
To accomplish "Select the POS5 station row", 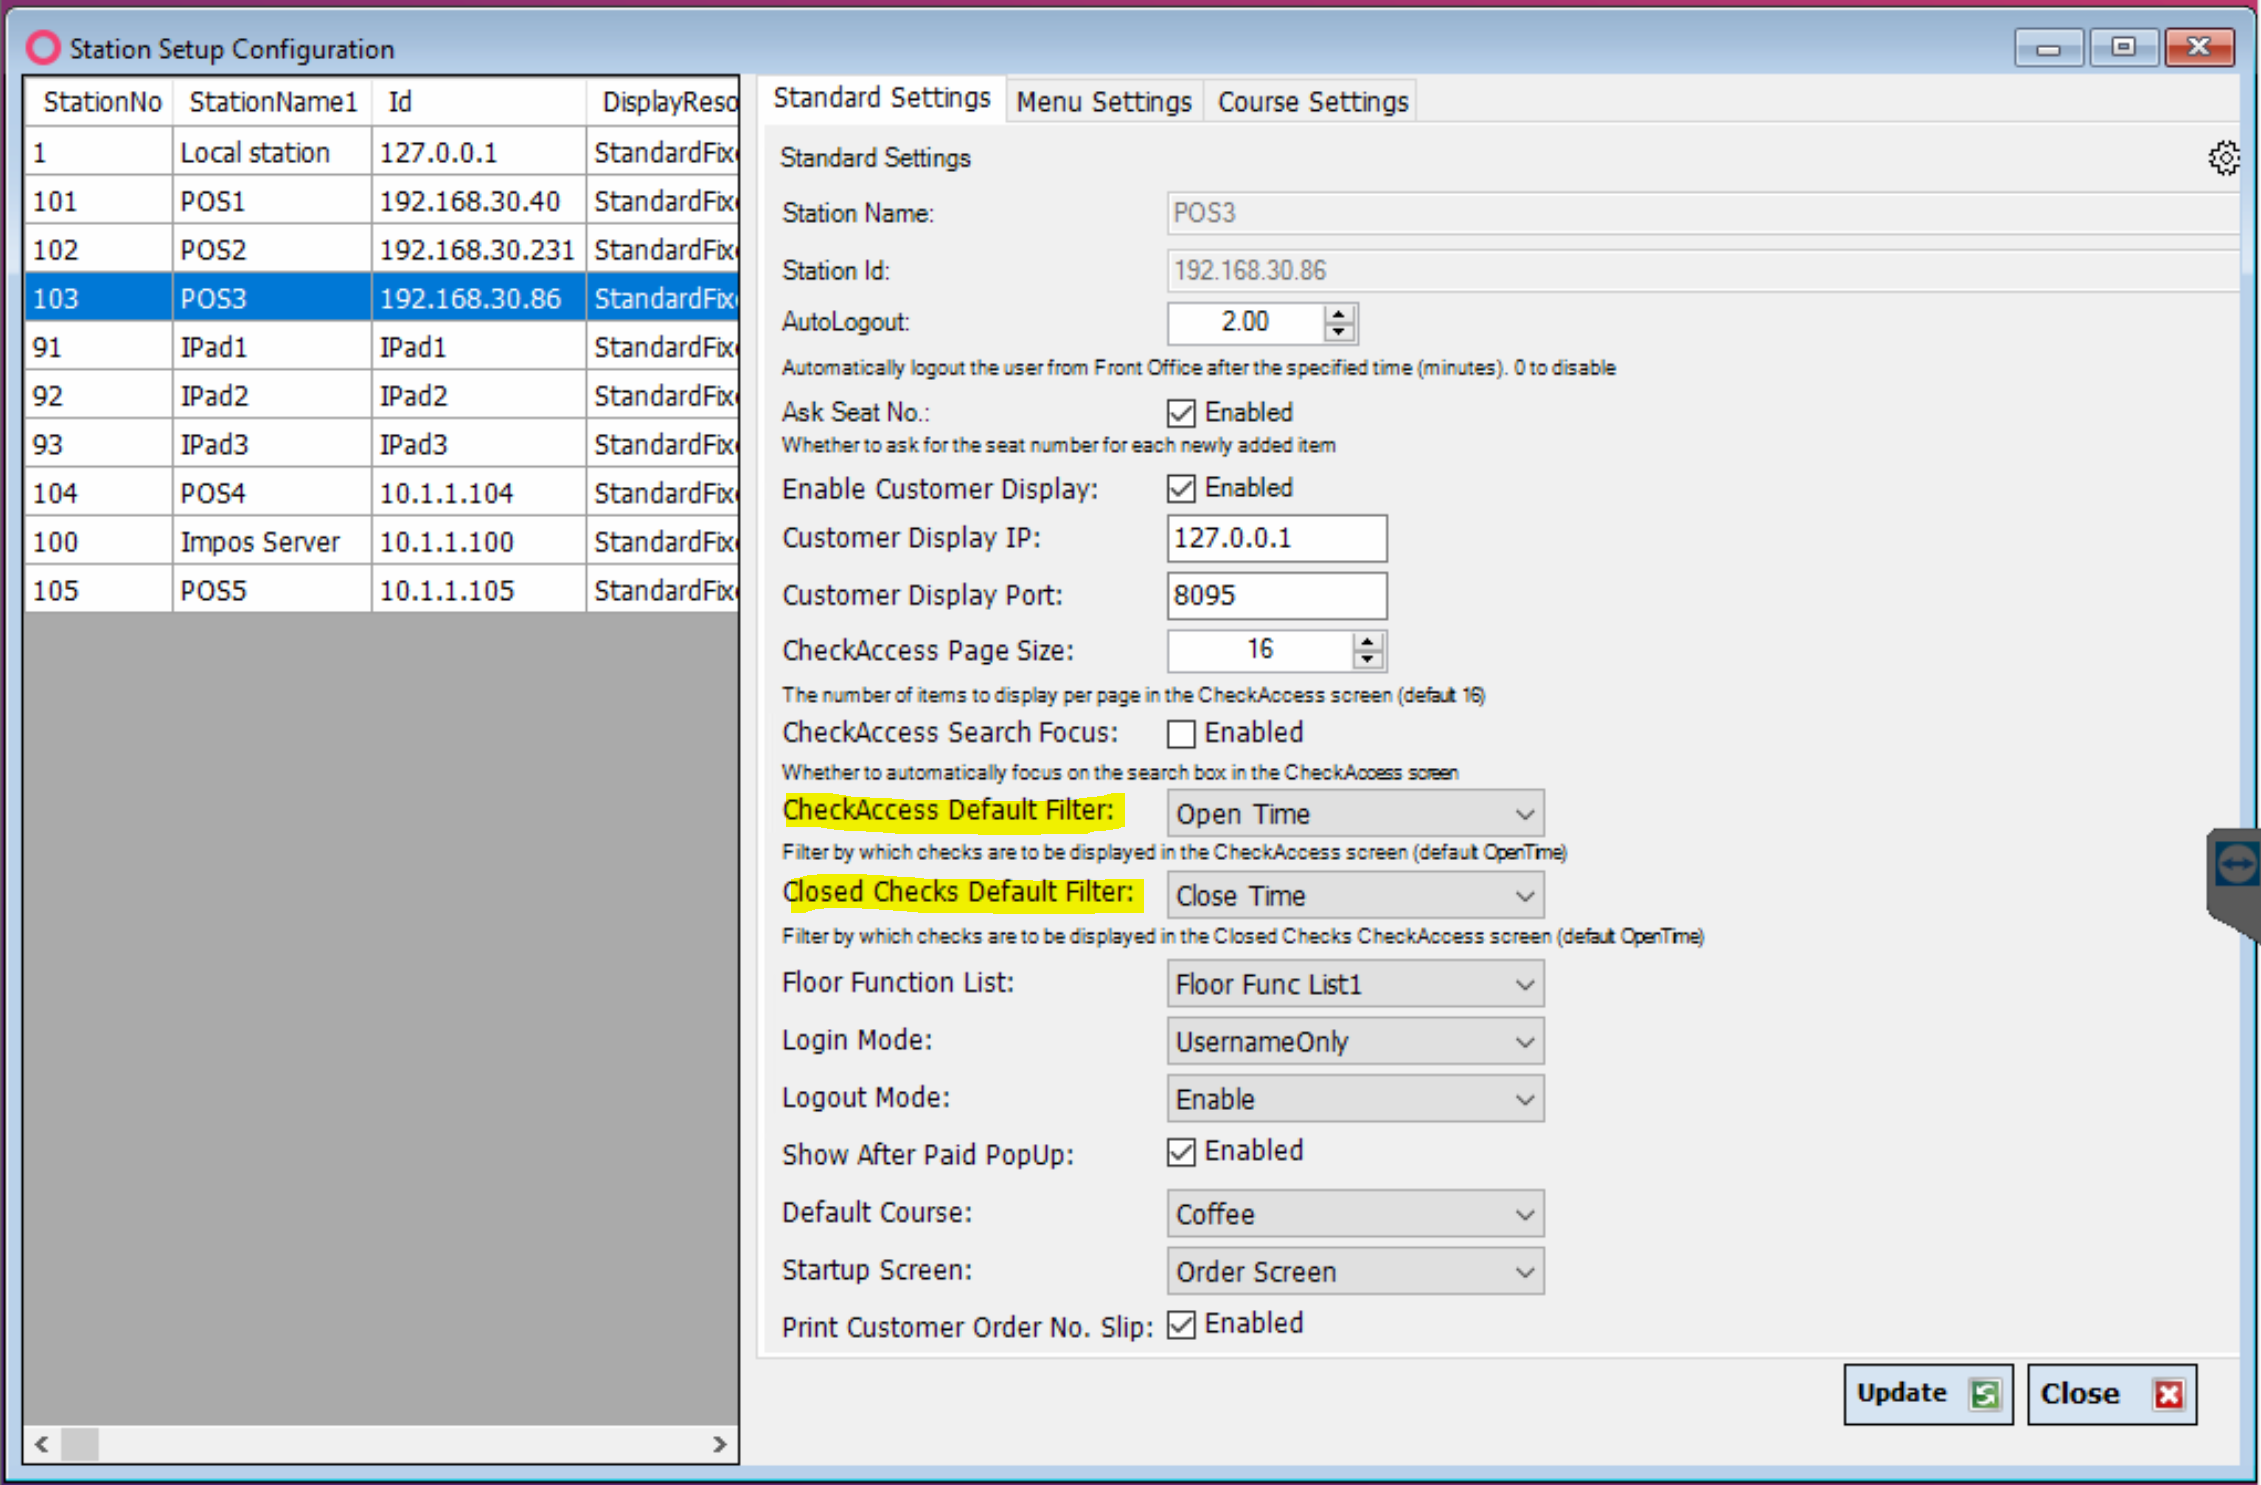I will (x=382, y=590).
